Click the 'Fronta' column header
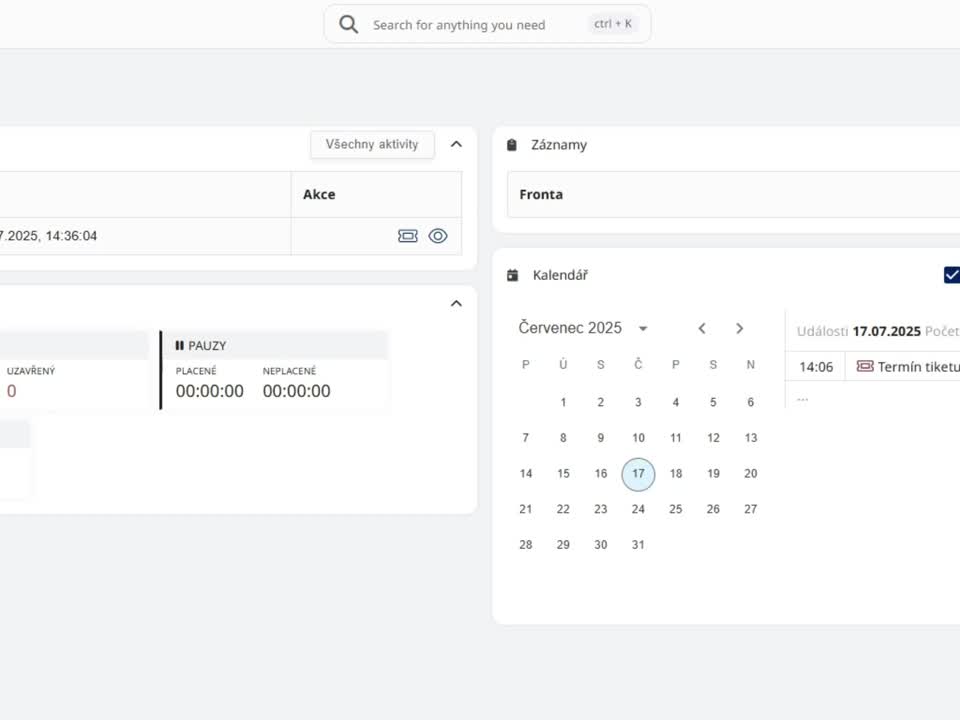The image size is (960, 720). pyautogui.click(x=541, y=195)
